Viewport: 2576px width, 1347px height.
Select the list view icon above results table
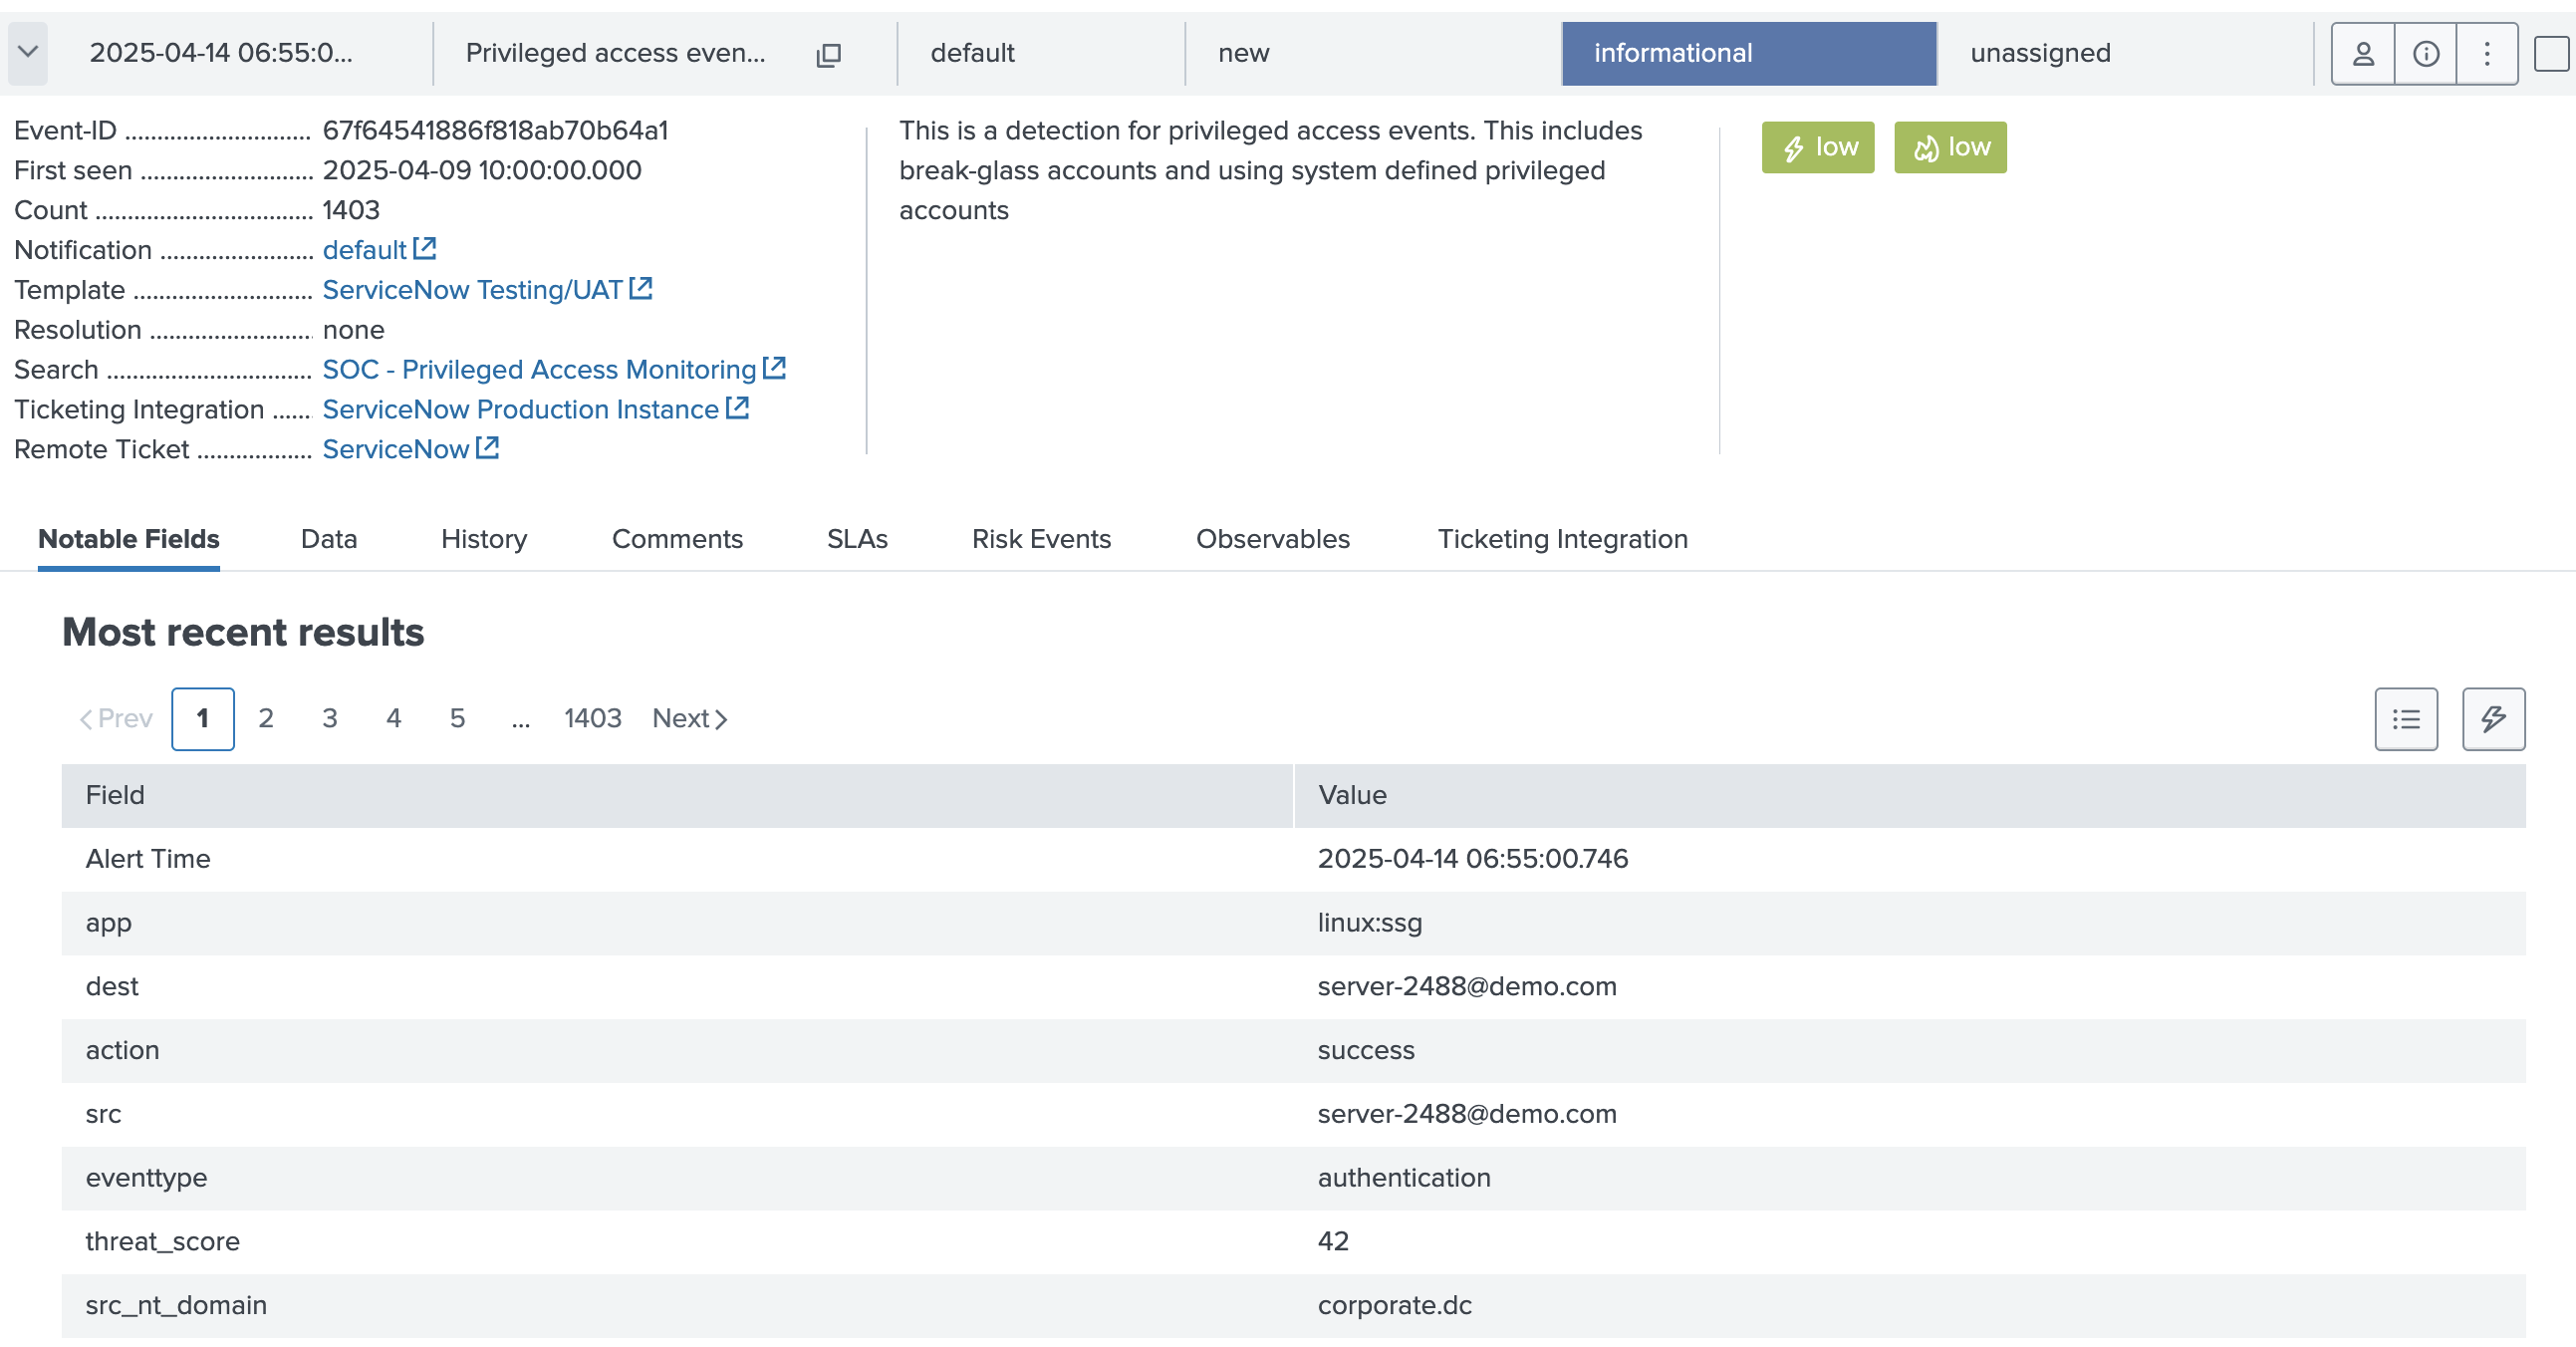click(x=2406, y=718)
